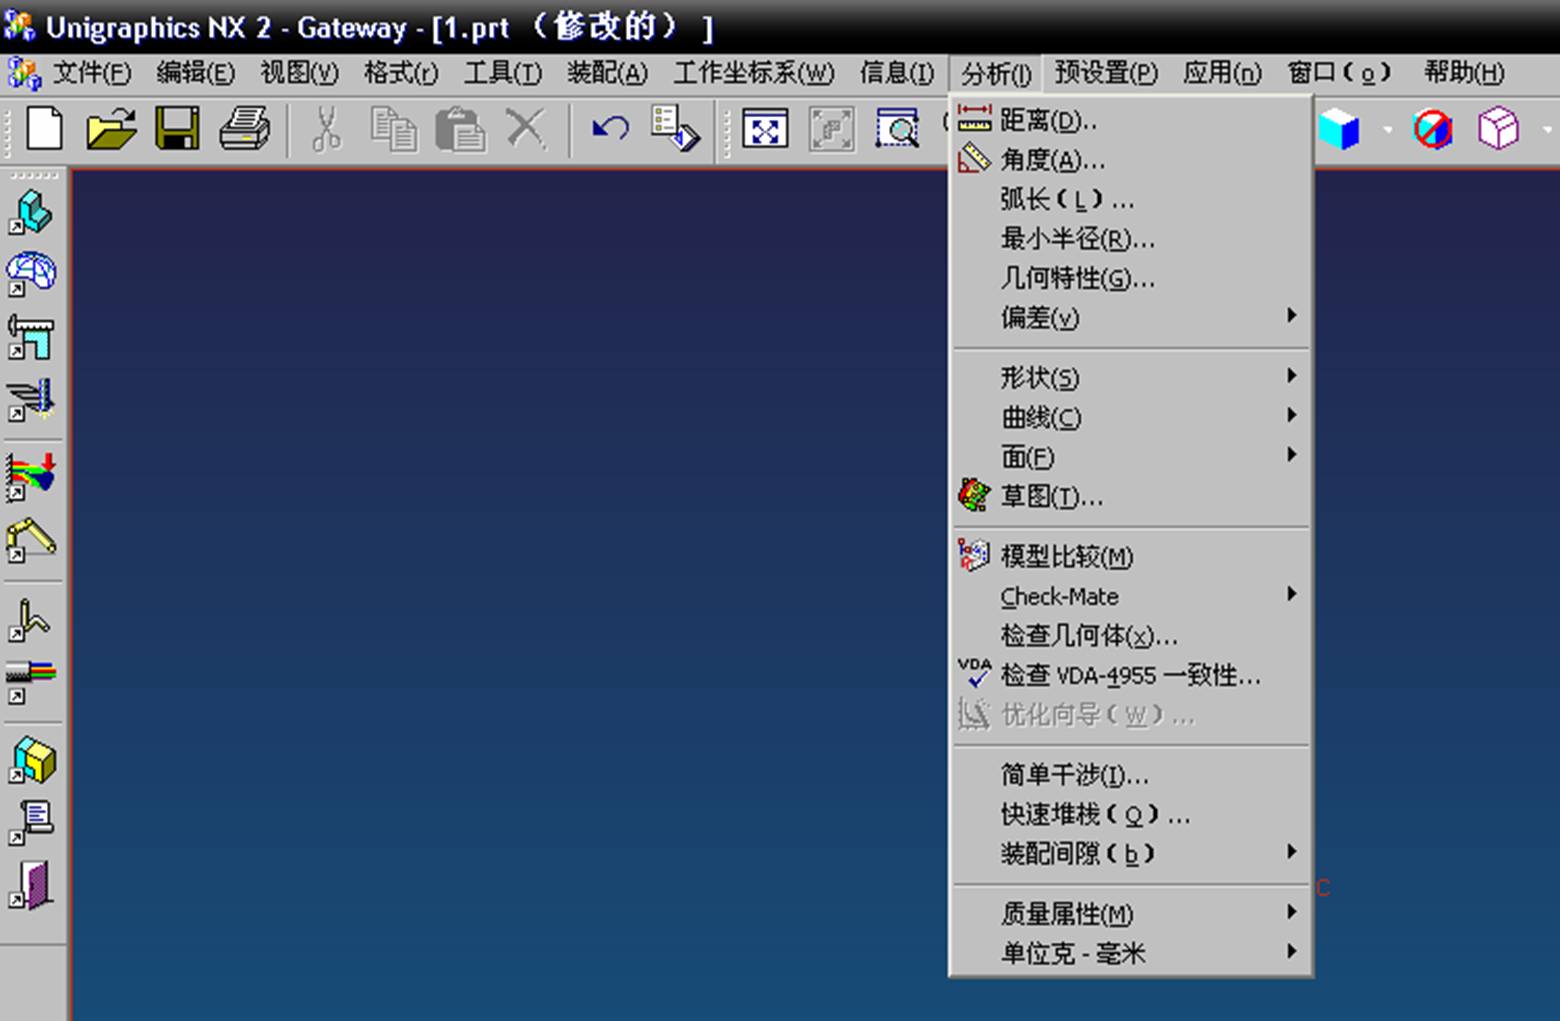Click the scroll document icon in sidebar

pos(32,822)
